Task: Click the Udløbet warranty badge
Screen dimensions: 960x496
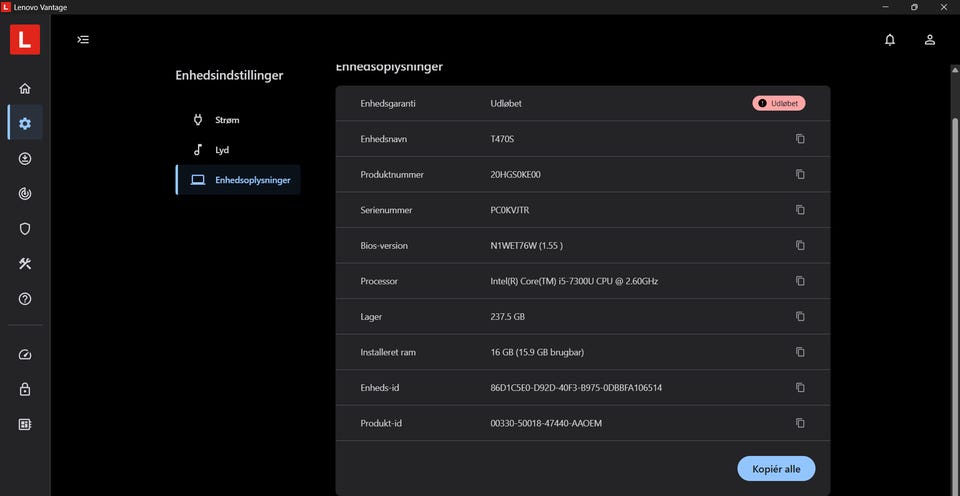Action: pos(779,103)
